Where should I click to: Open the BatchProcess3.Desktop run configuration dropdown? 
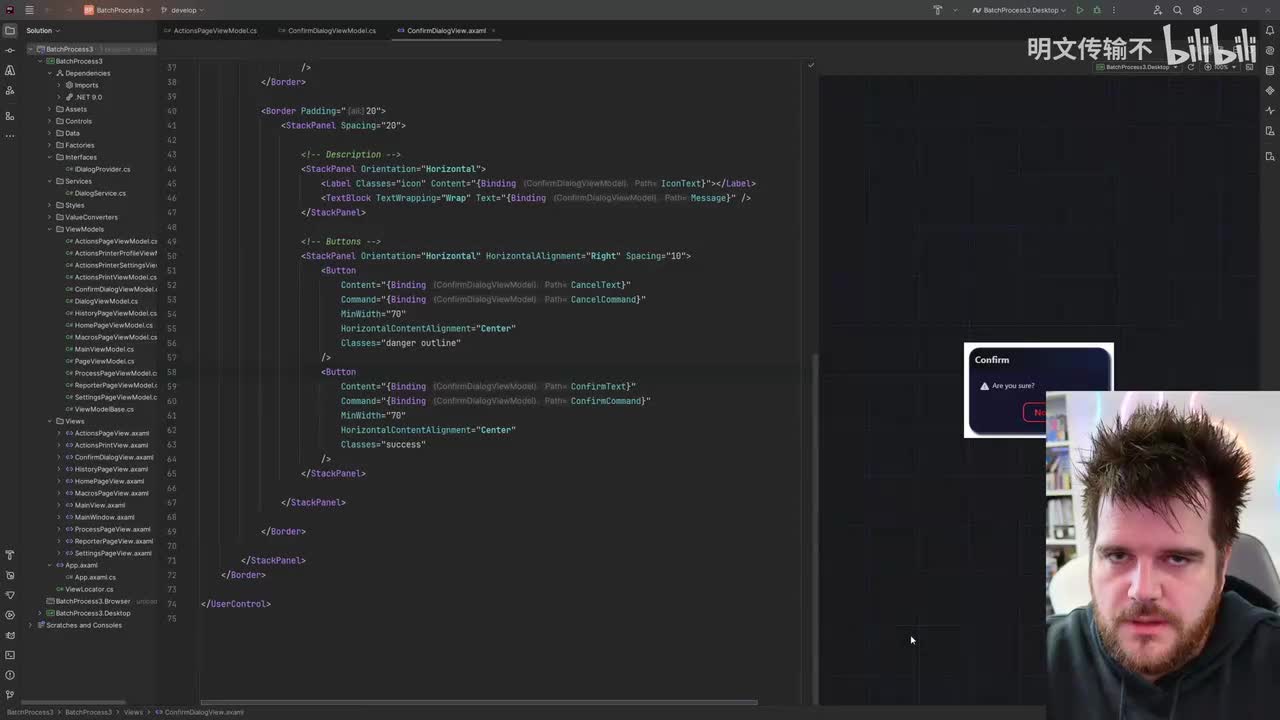pos(1020,10)
